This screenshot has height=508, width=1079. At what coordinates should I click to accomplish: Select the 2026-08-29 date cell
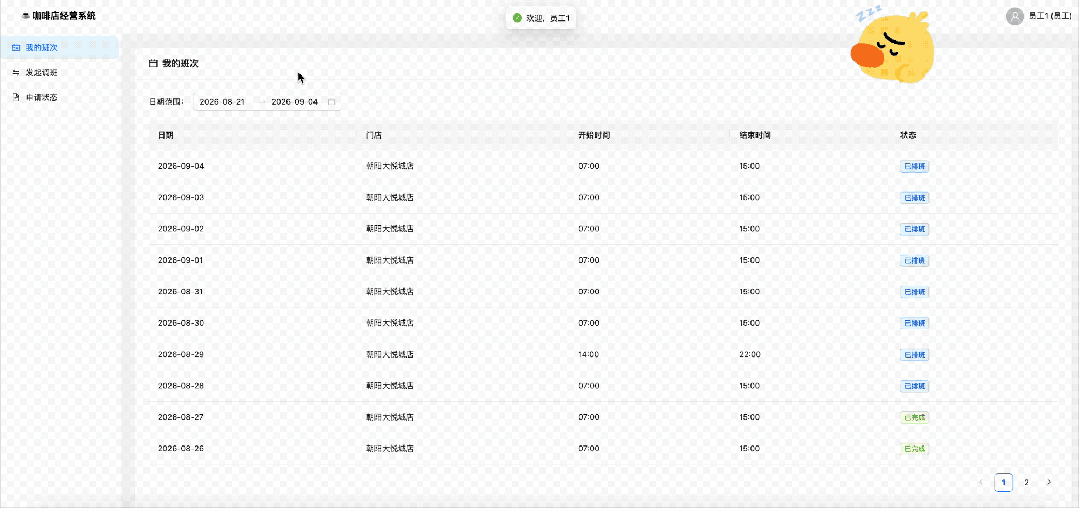[181, 354]
